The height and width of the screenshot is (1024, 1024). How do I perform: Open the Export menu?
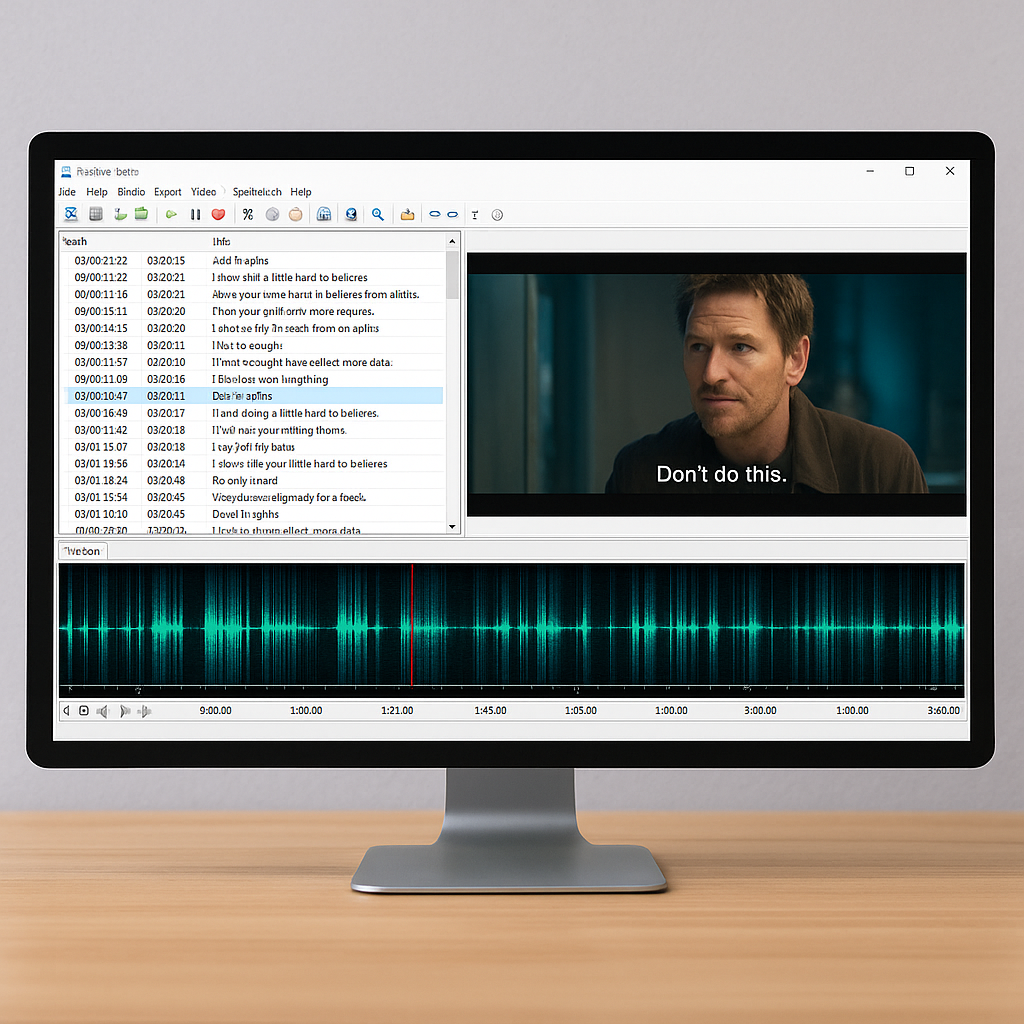[x=168, y=192]
